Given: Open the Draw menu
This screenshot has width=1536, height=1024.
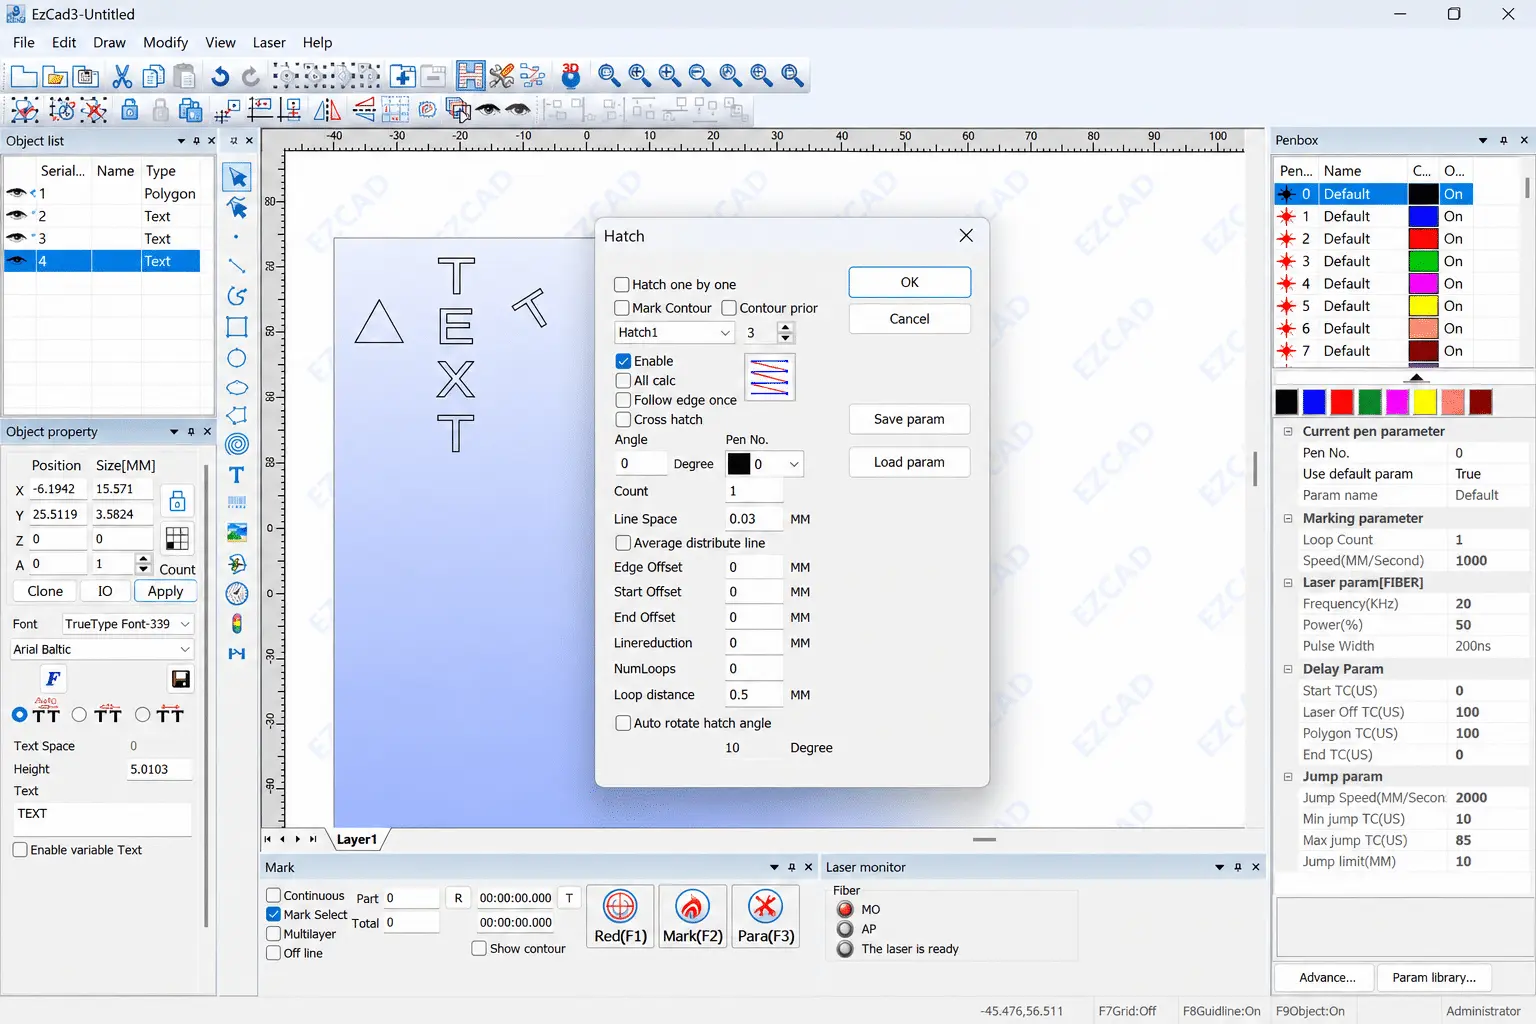Looking at the screenshot, I should [x=109, y=42].
